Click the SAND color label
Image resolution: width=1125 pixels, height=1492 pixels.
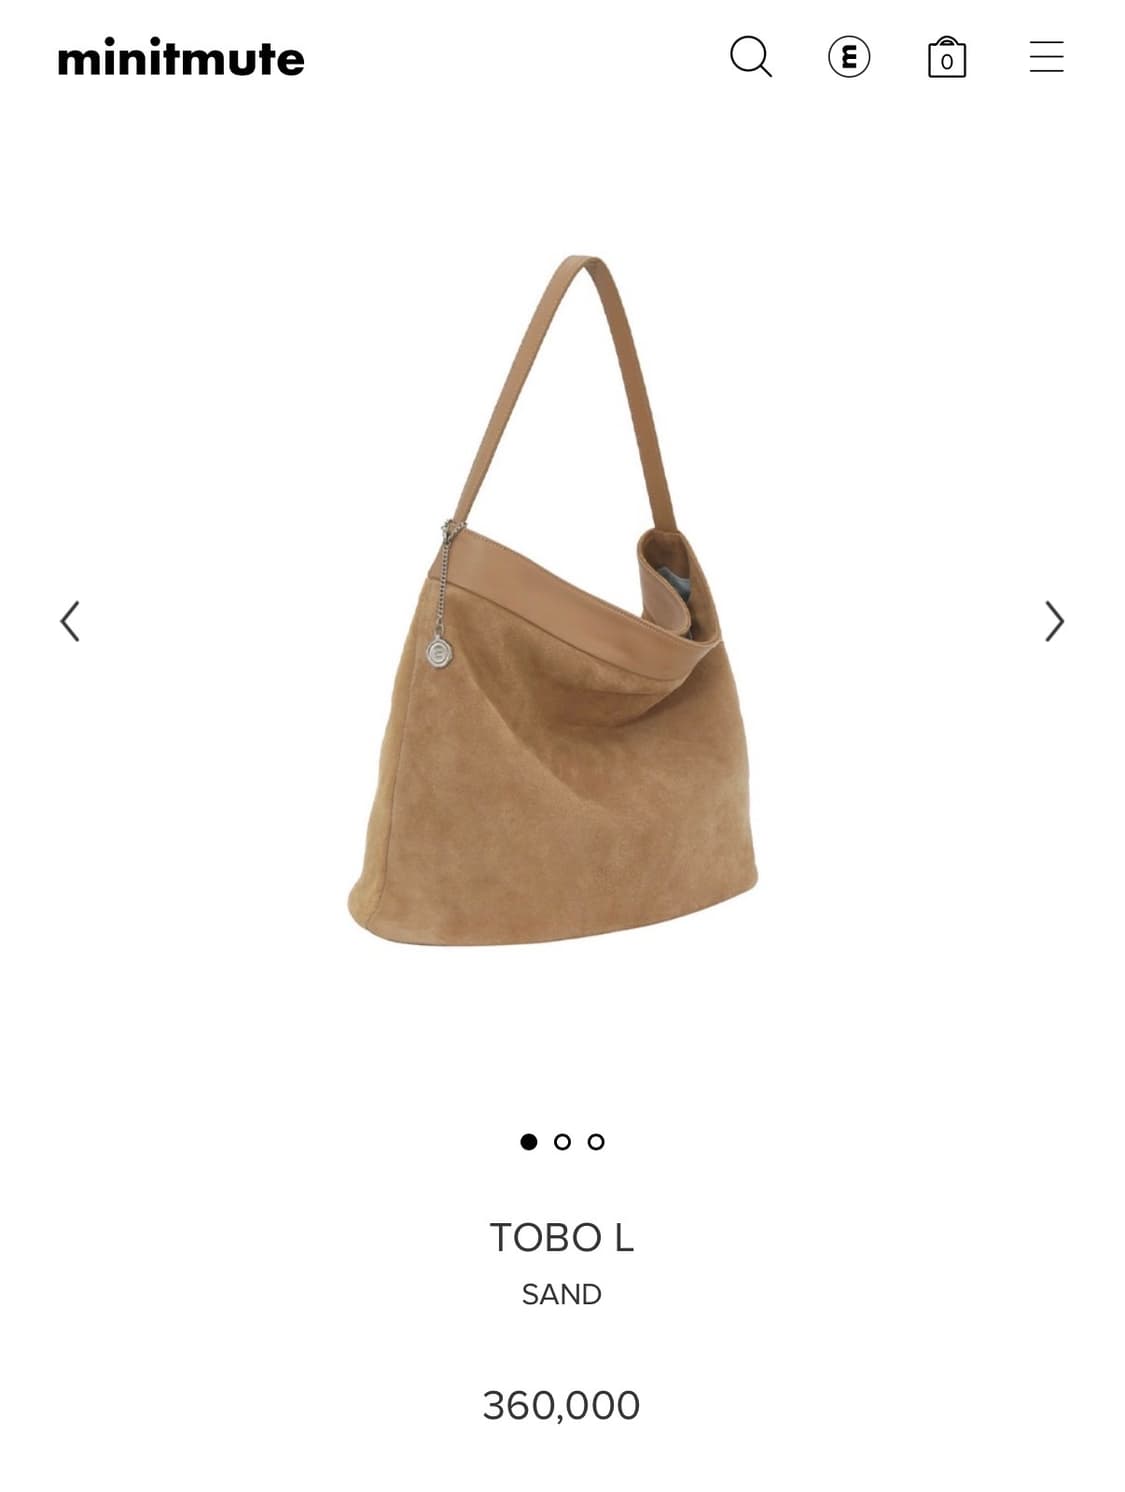tap(562, 1295)
